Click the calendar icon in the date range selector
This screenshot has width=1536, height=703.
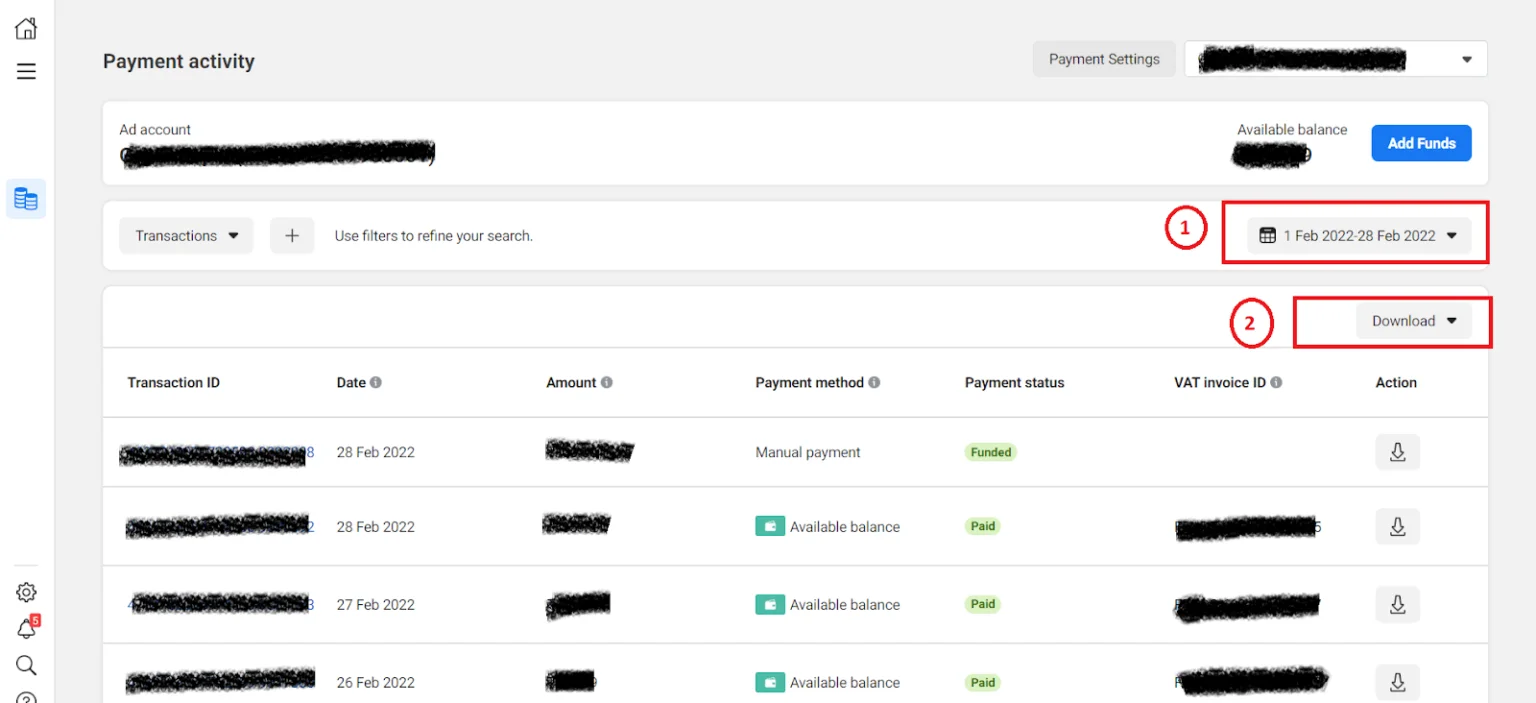(x=1267, y=235)
